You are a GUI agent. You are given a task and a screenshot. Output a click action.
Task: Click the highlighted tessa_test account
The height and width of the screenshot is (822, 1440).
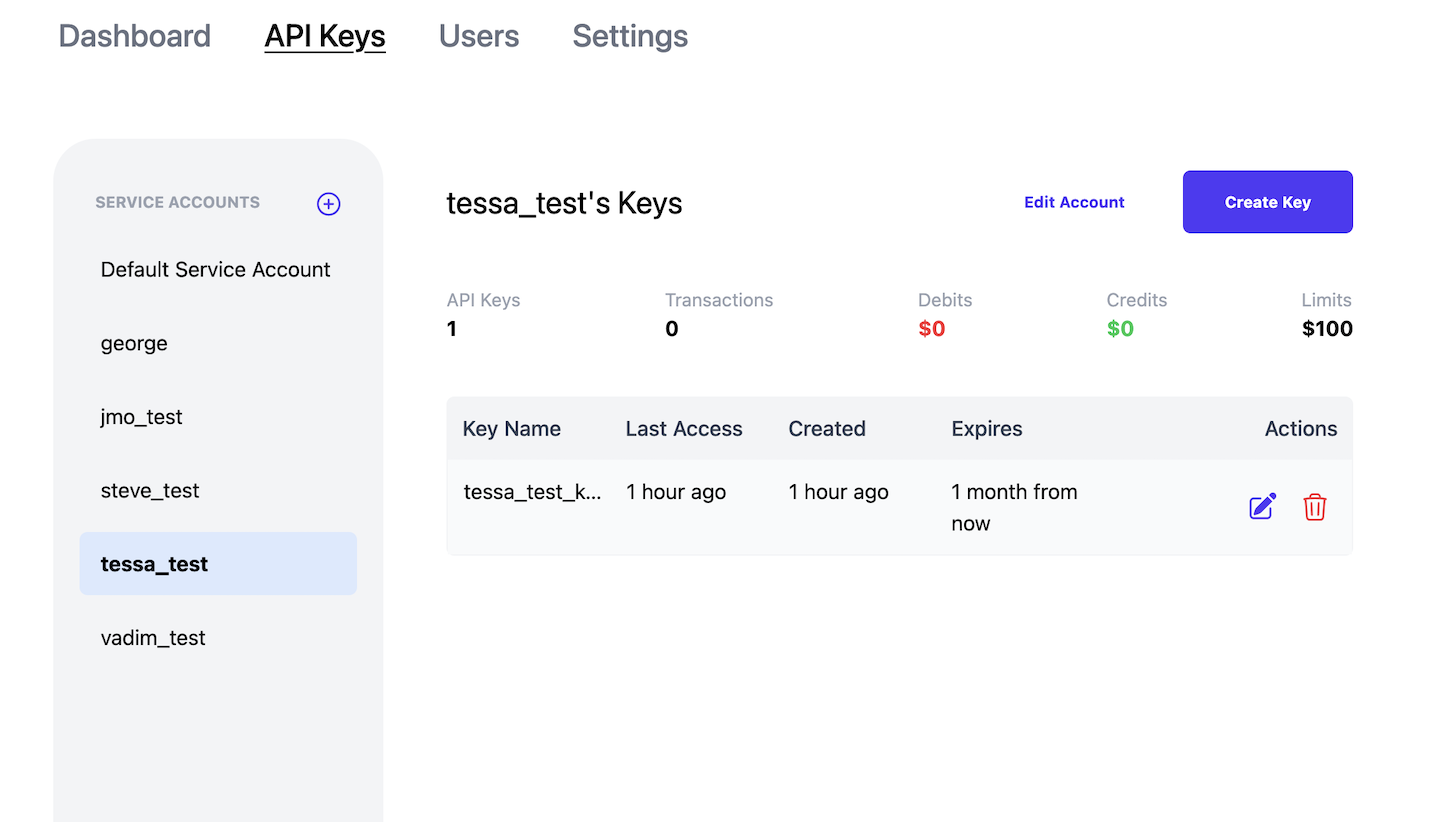(155, 563)
